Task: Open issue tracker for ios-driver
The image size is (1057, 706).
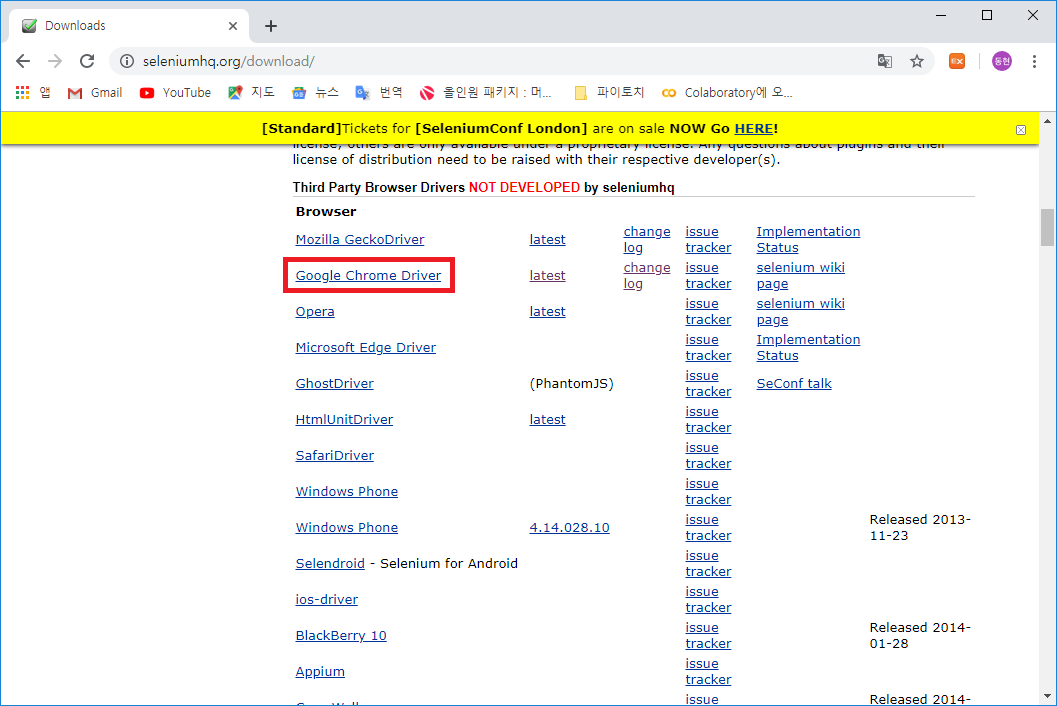Action: tap(708, 599)
